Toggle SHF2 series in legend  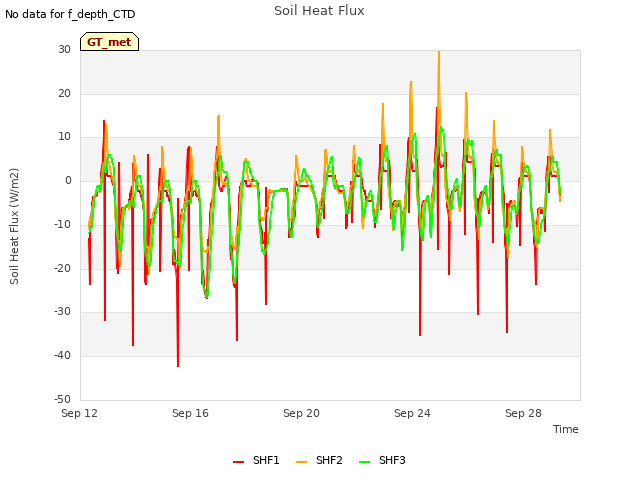[319, 460]
